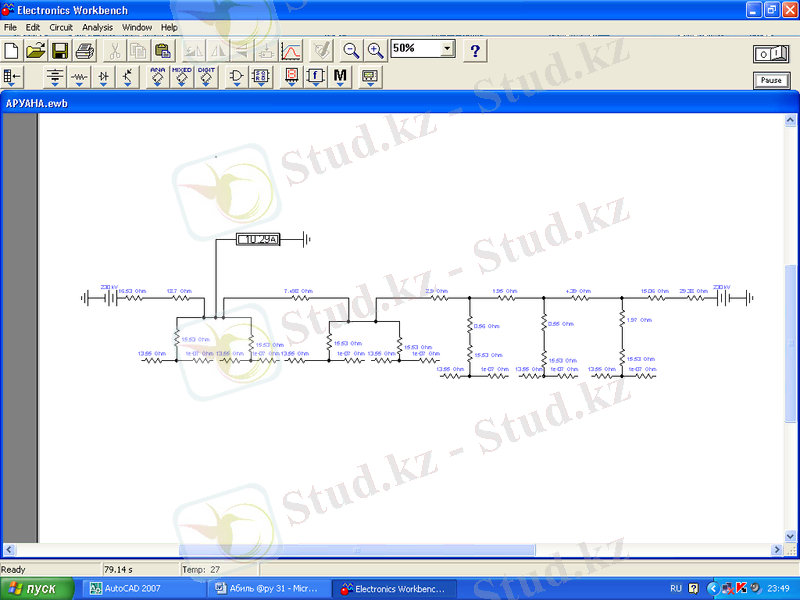Click the APУAHA.ewb window title bar
The height and width of the screenshot is (600, 800).
point(400,103)
